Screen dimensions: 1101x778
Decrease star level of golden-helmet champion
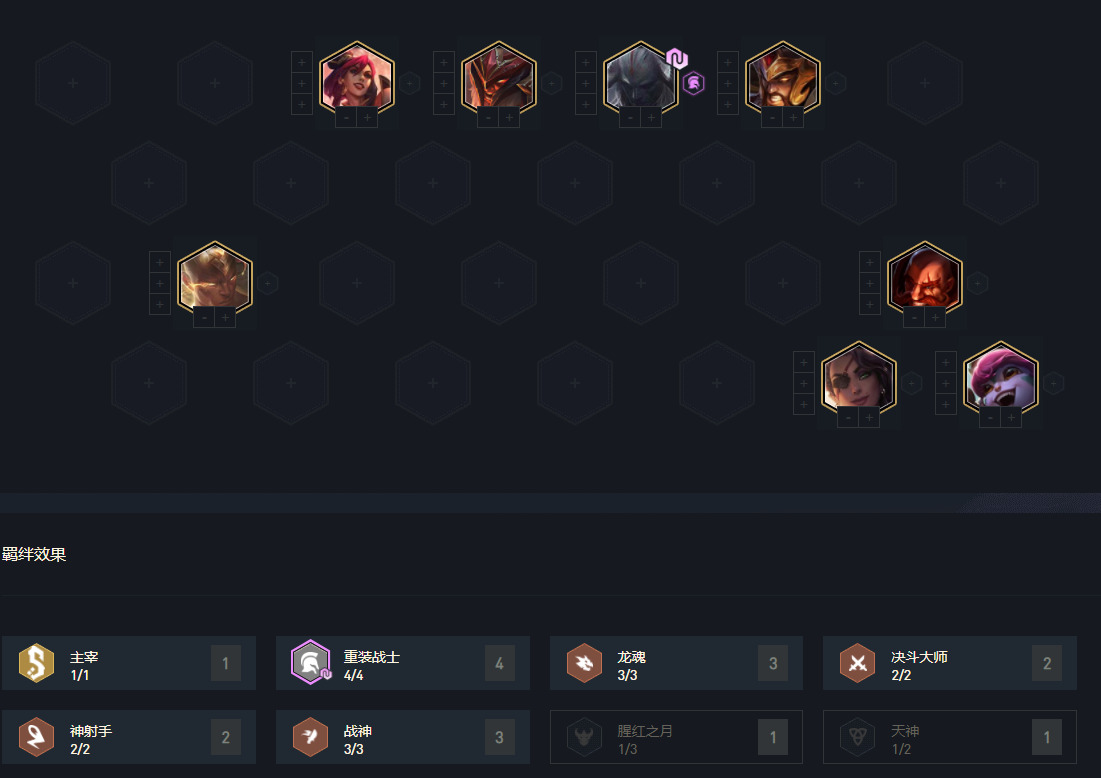point(772,118)
